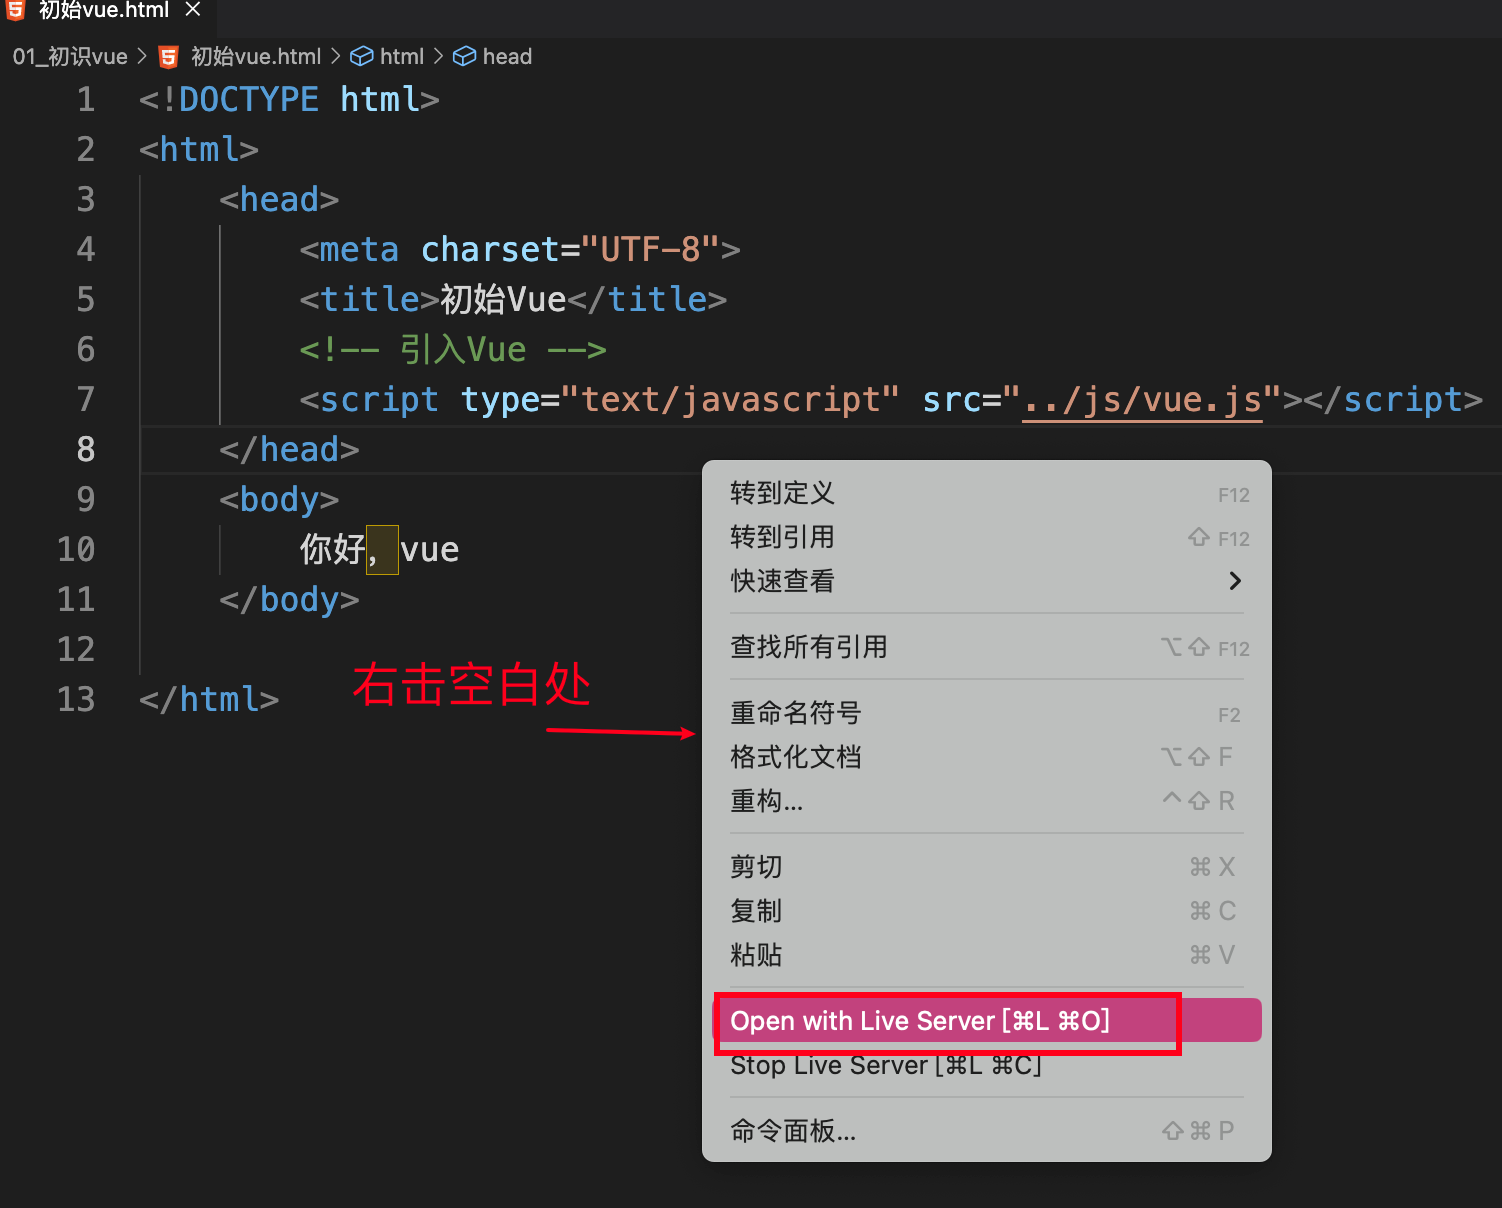Click line number 13 in gutter
This screenshot has width=1502, height=1208.
[x=76, y=699]
